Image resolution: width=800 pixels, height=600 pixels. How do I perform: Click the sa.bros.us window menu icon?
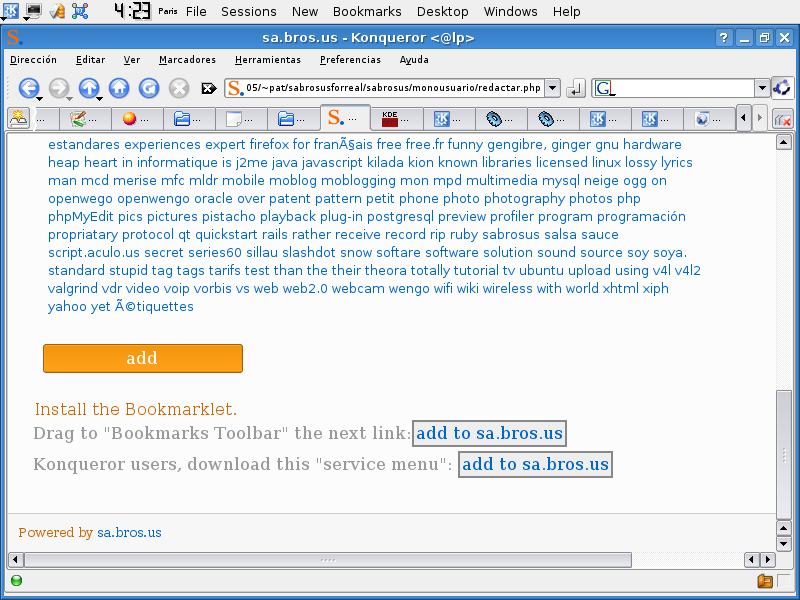pyautogui.click(x=14, y=38)
